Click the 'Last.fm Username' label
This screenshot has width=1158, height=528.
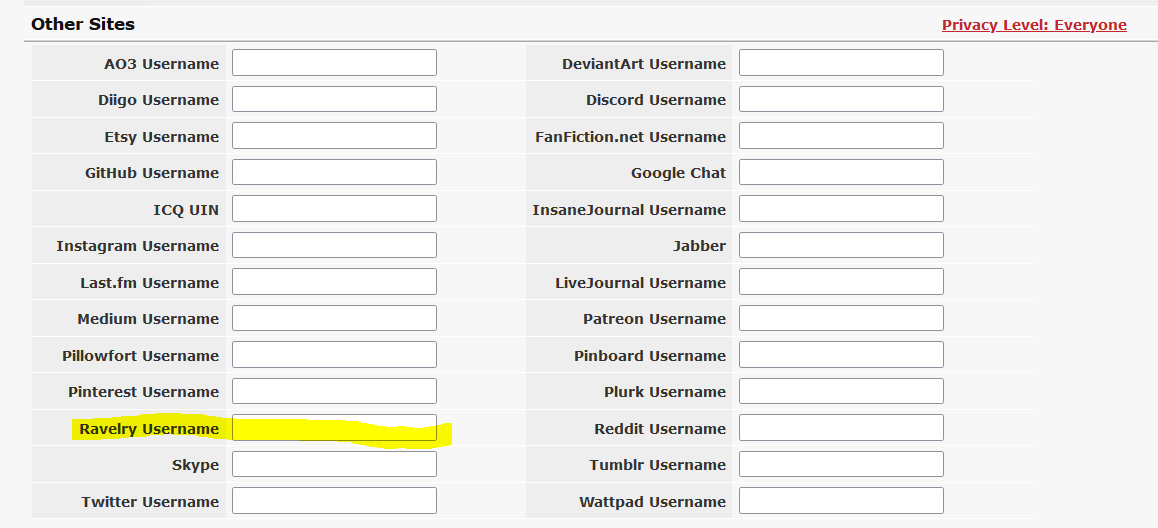[x=149, y=283]
